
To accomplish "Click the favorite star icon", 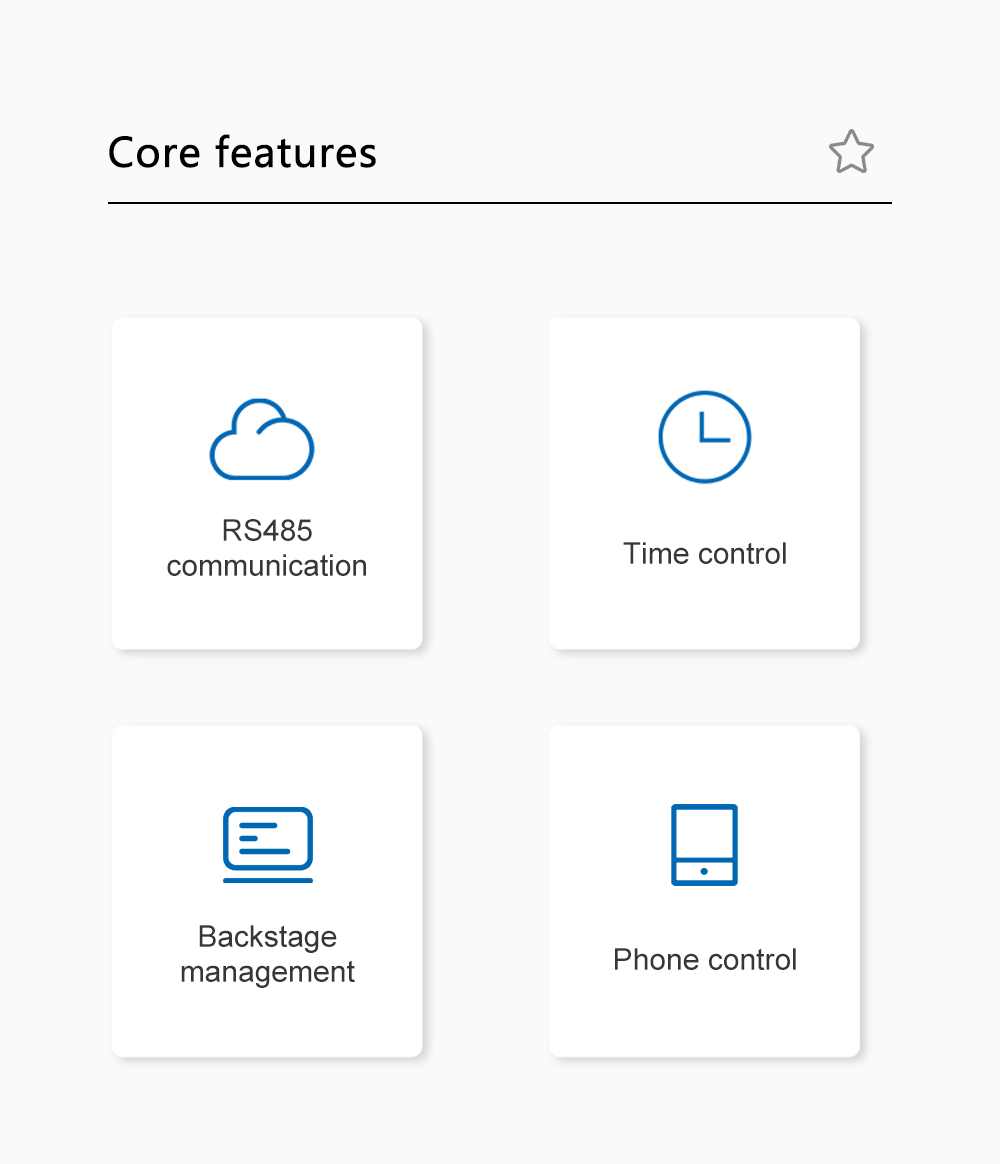I will 851,152.
